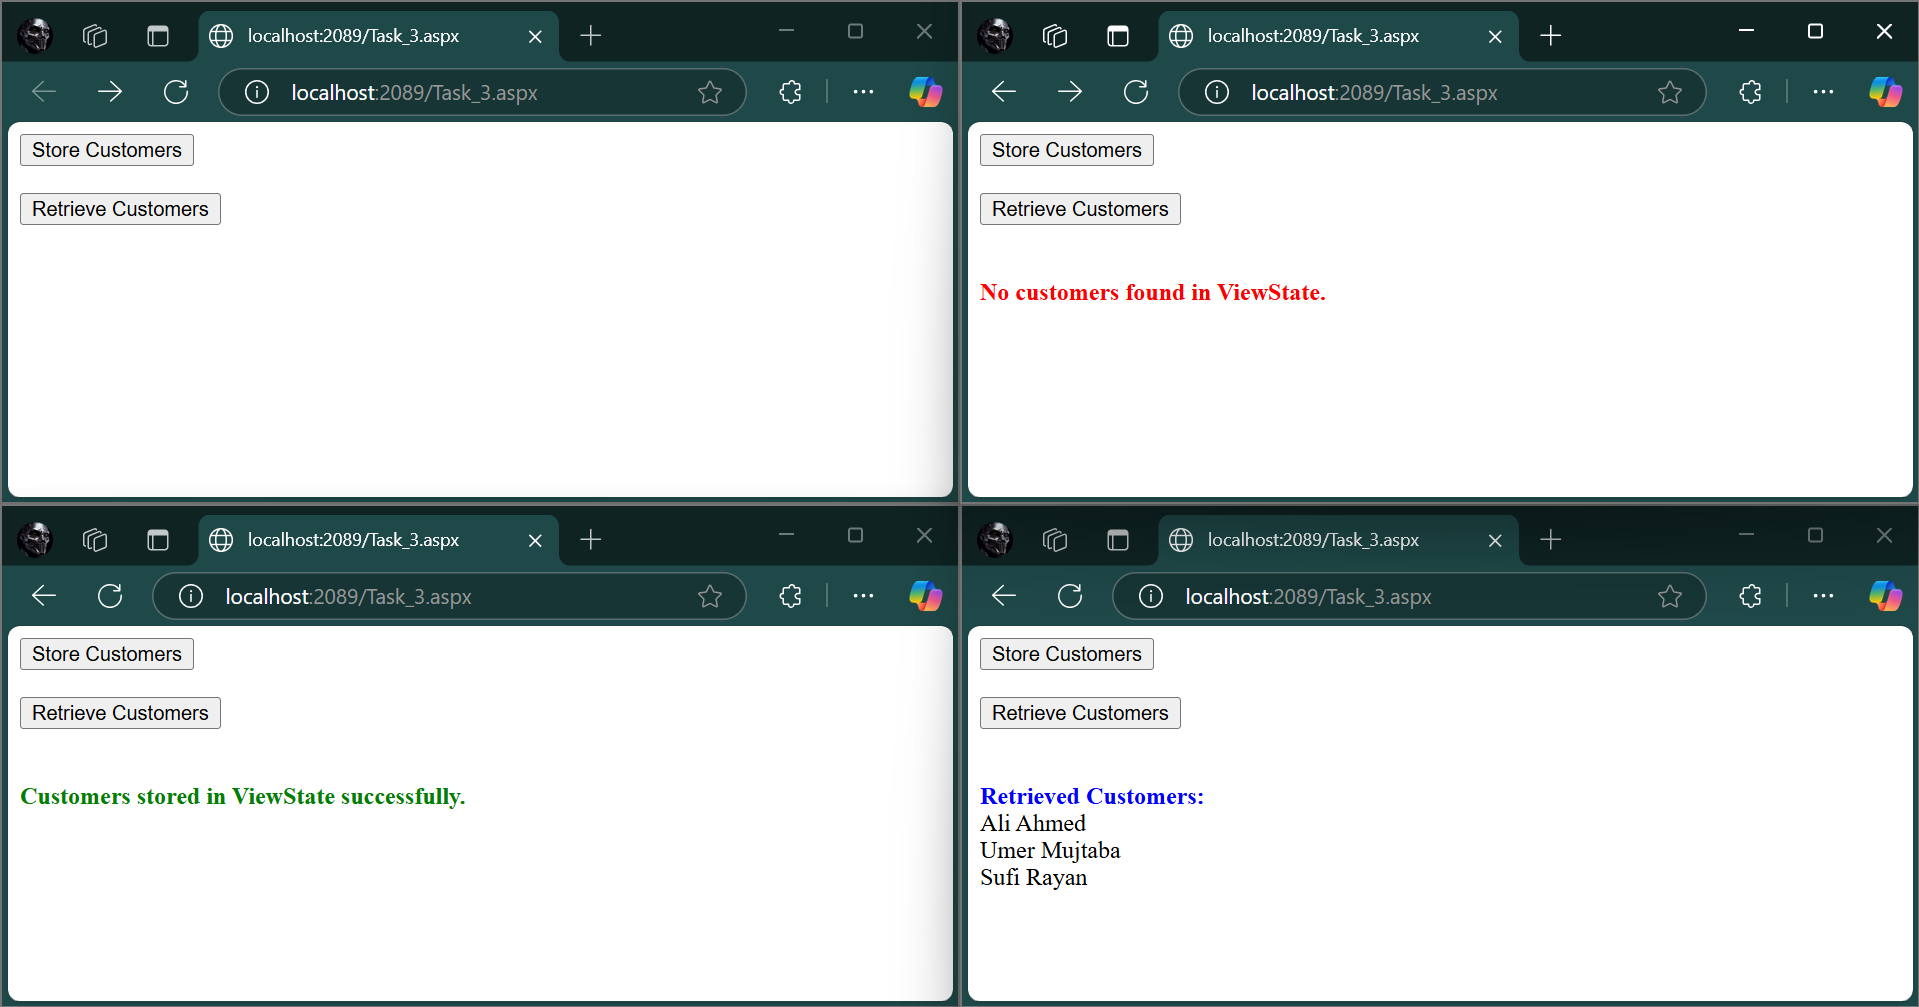Click customer name 'Ali Ahmed'
Screen dimensions: 1919x1007
tap(1033, 823)
